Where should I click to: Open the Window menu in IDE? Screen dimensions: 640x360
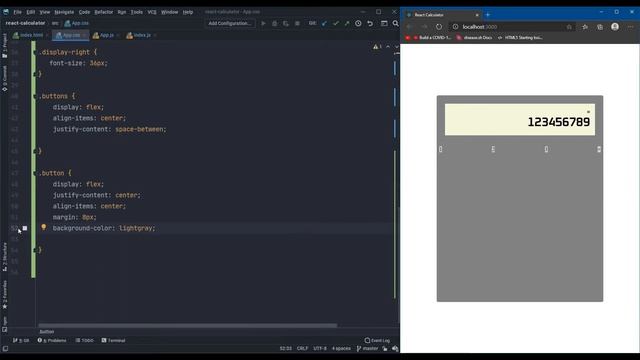pos(169,12)
